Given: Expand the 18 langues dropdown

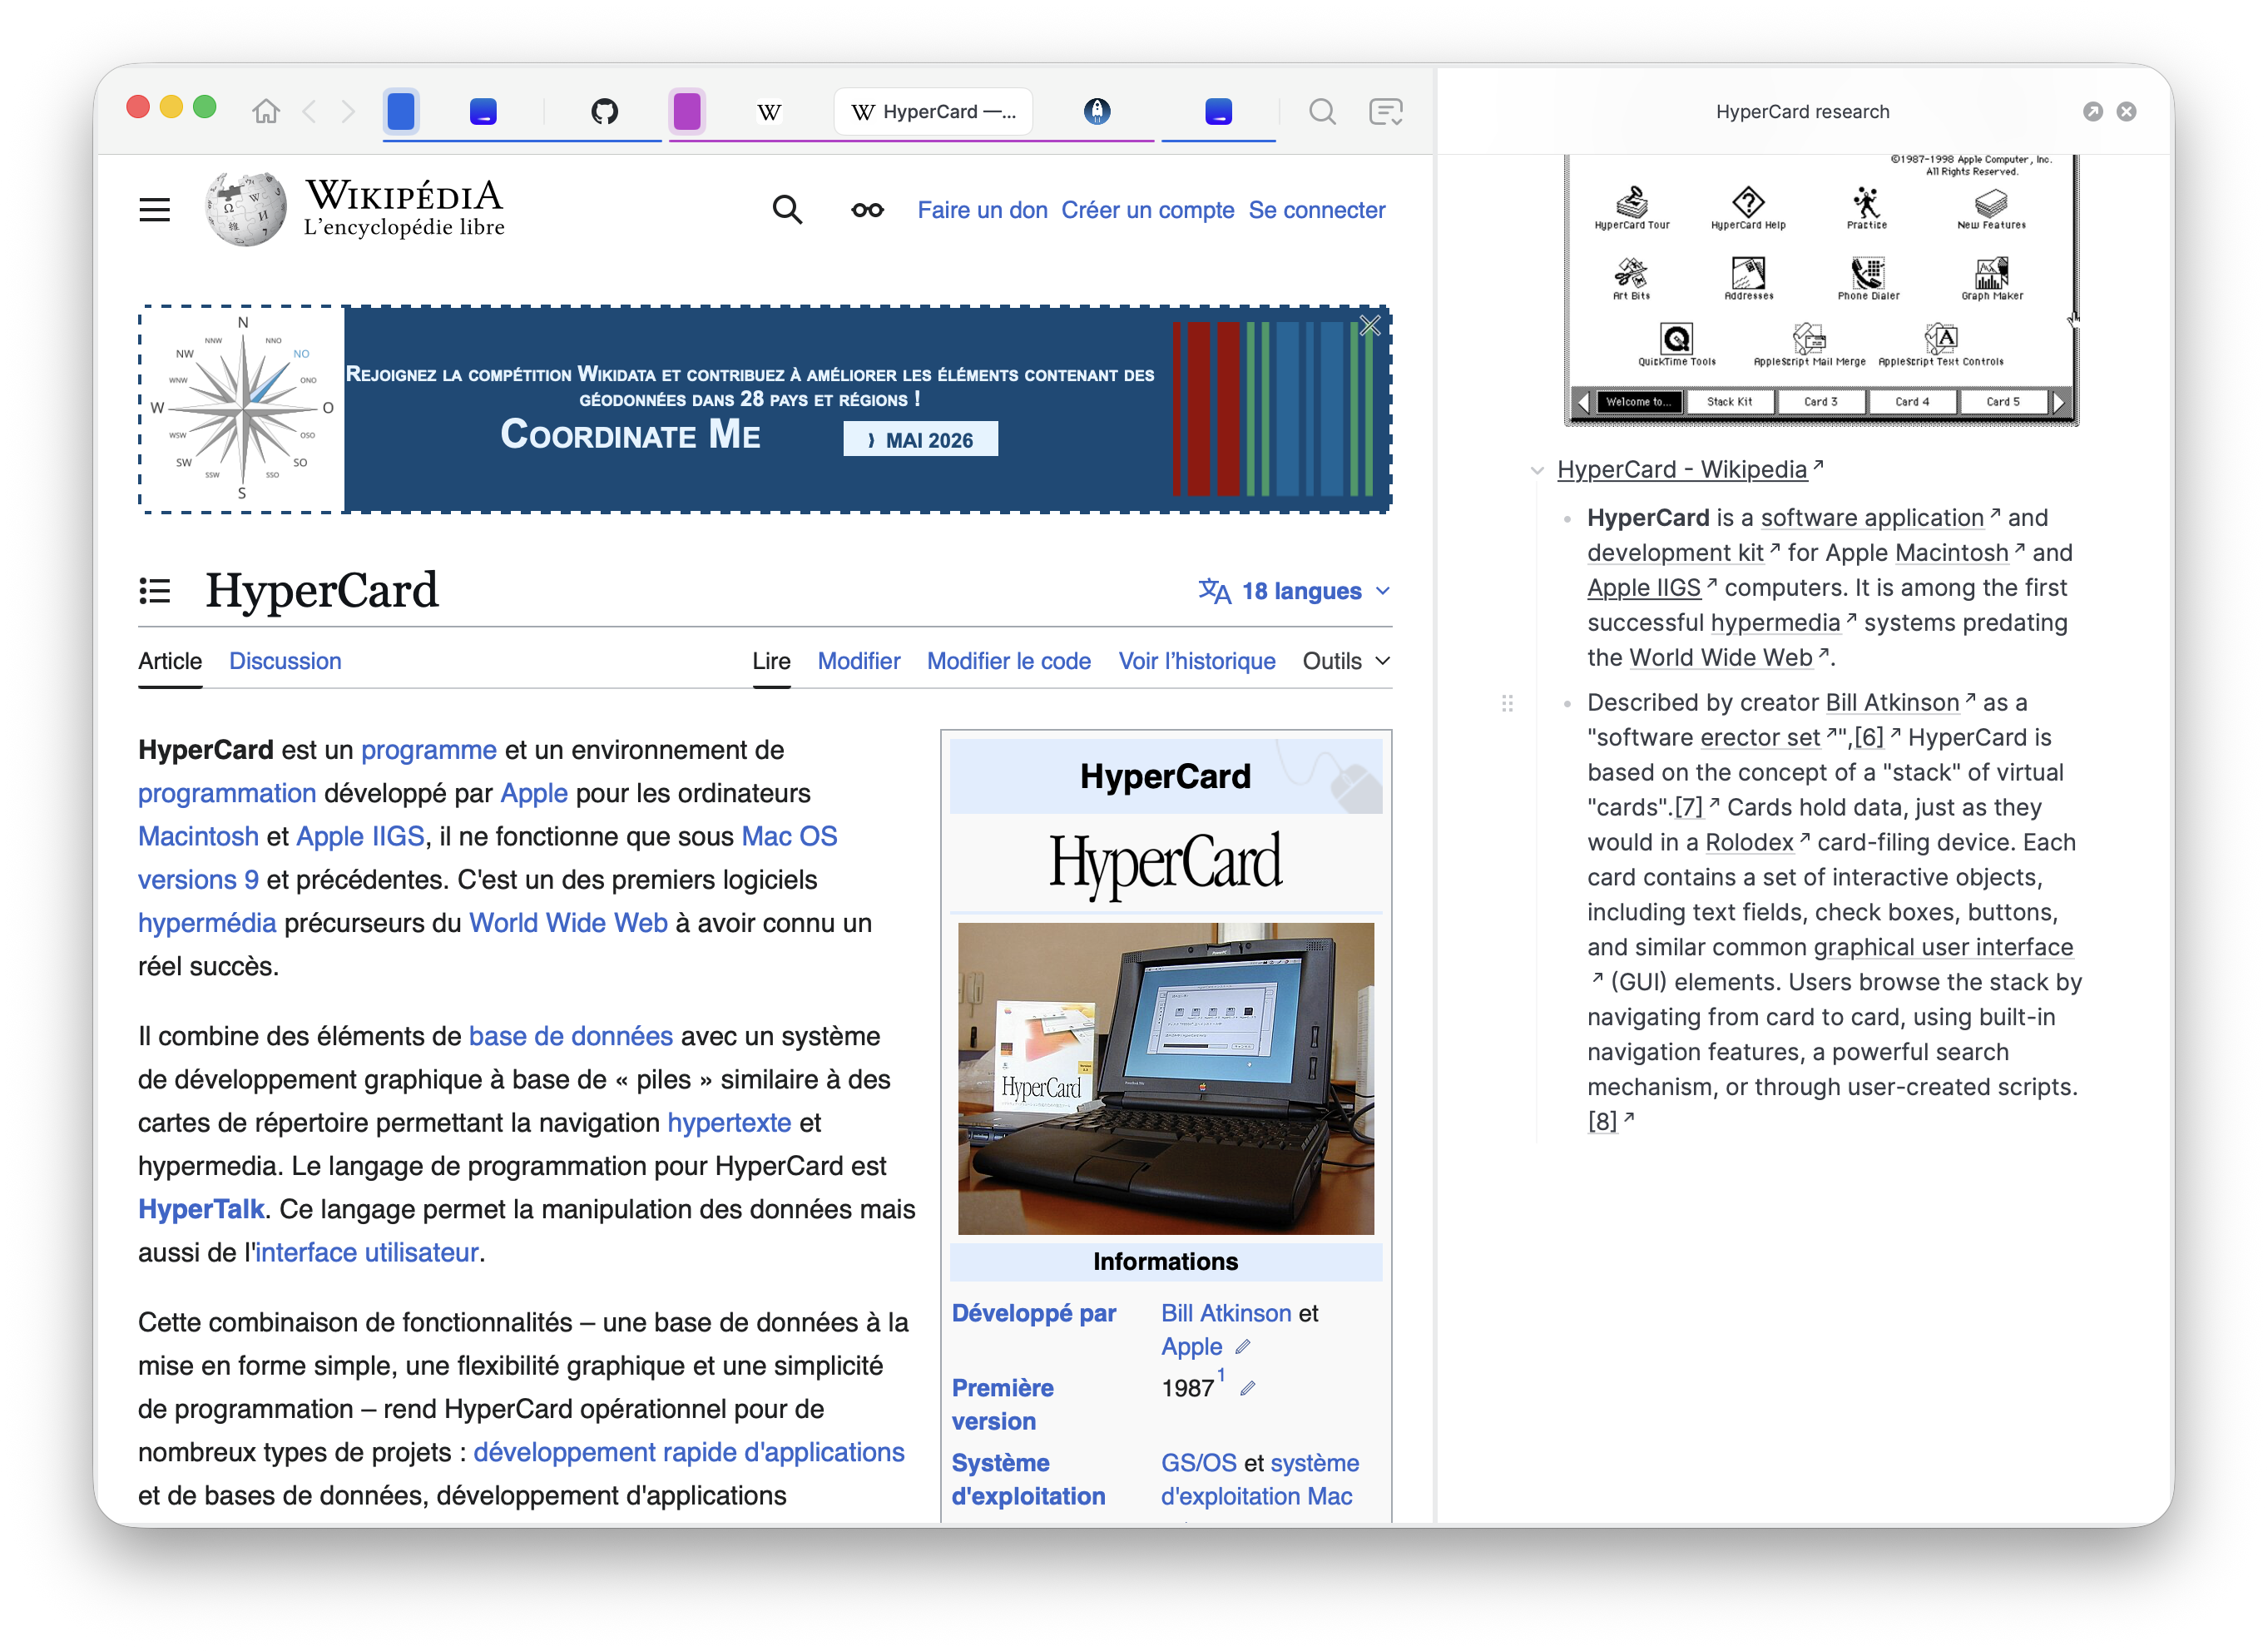Looking at the screenshot, I should [1294, 591].
